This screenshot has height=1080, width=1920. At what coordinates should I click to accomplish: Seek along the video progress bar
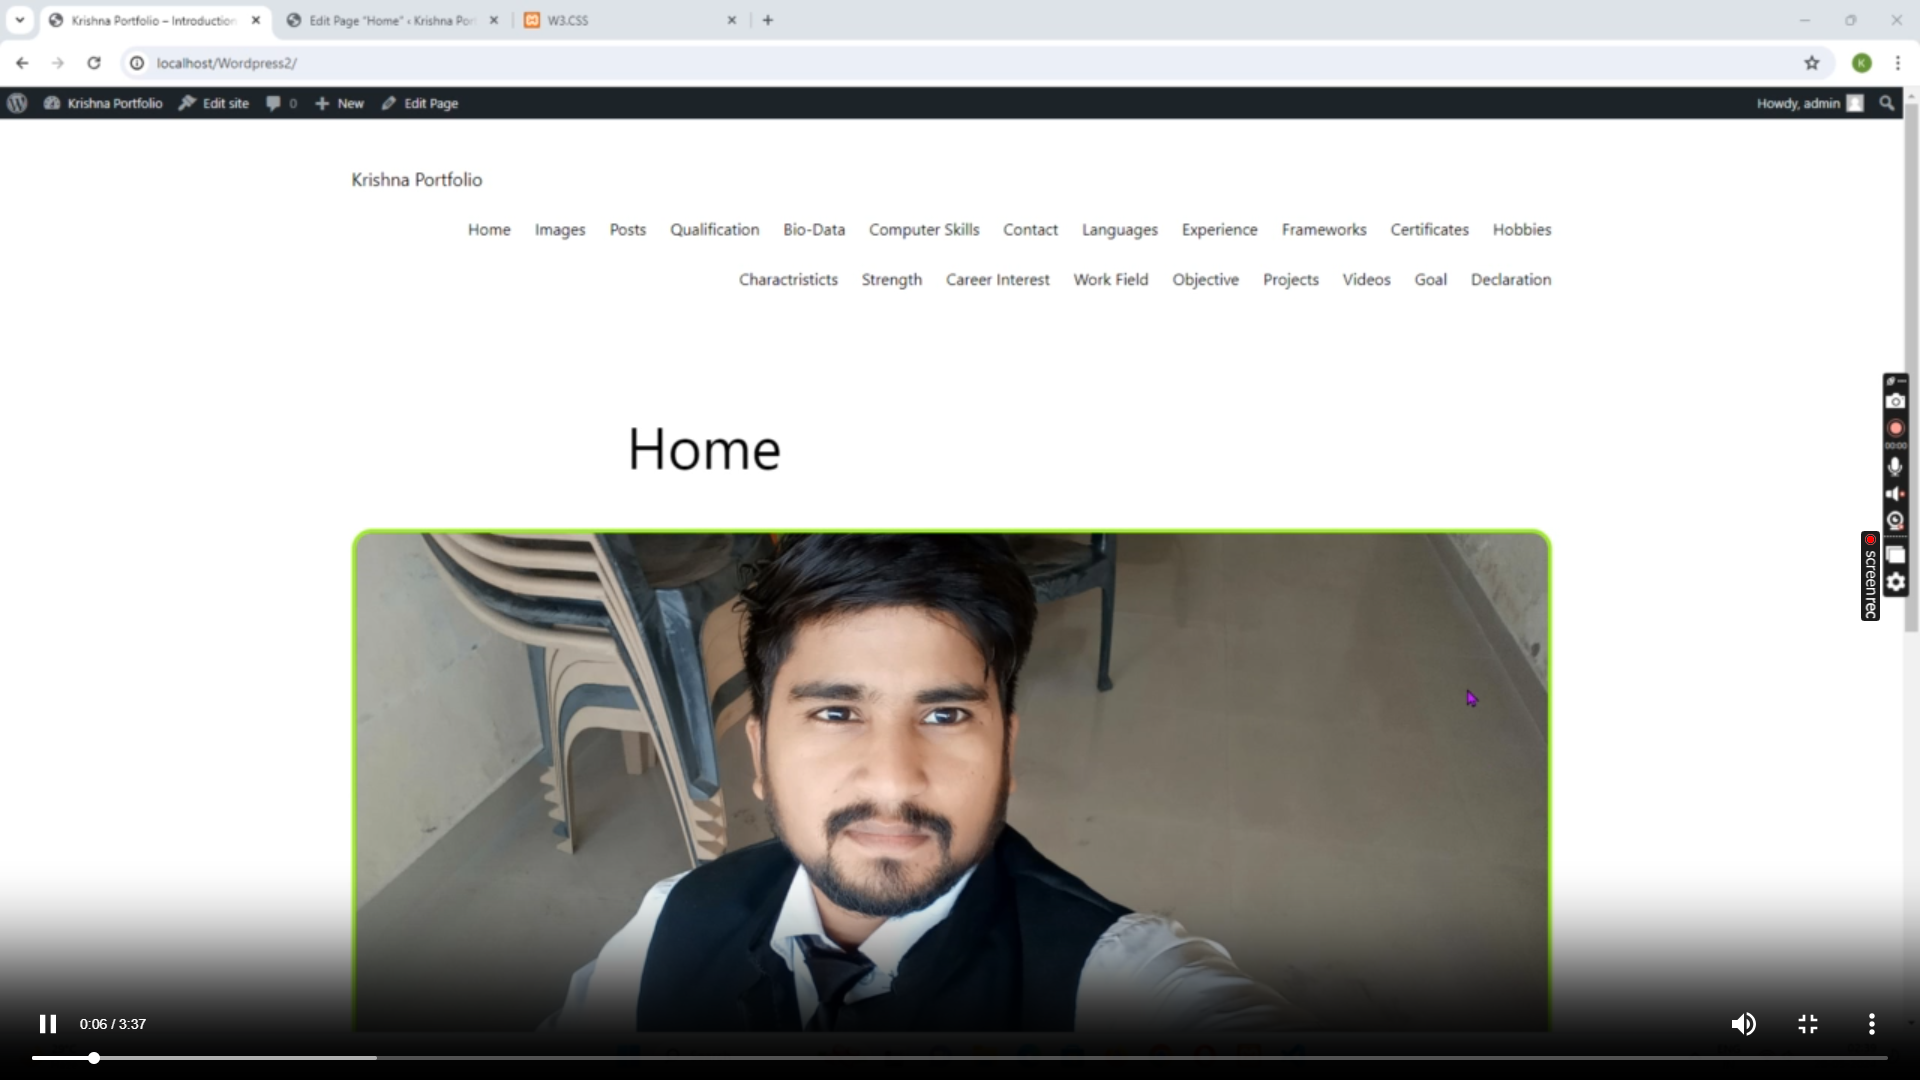pyautogui.click(x=960, y=1058)
